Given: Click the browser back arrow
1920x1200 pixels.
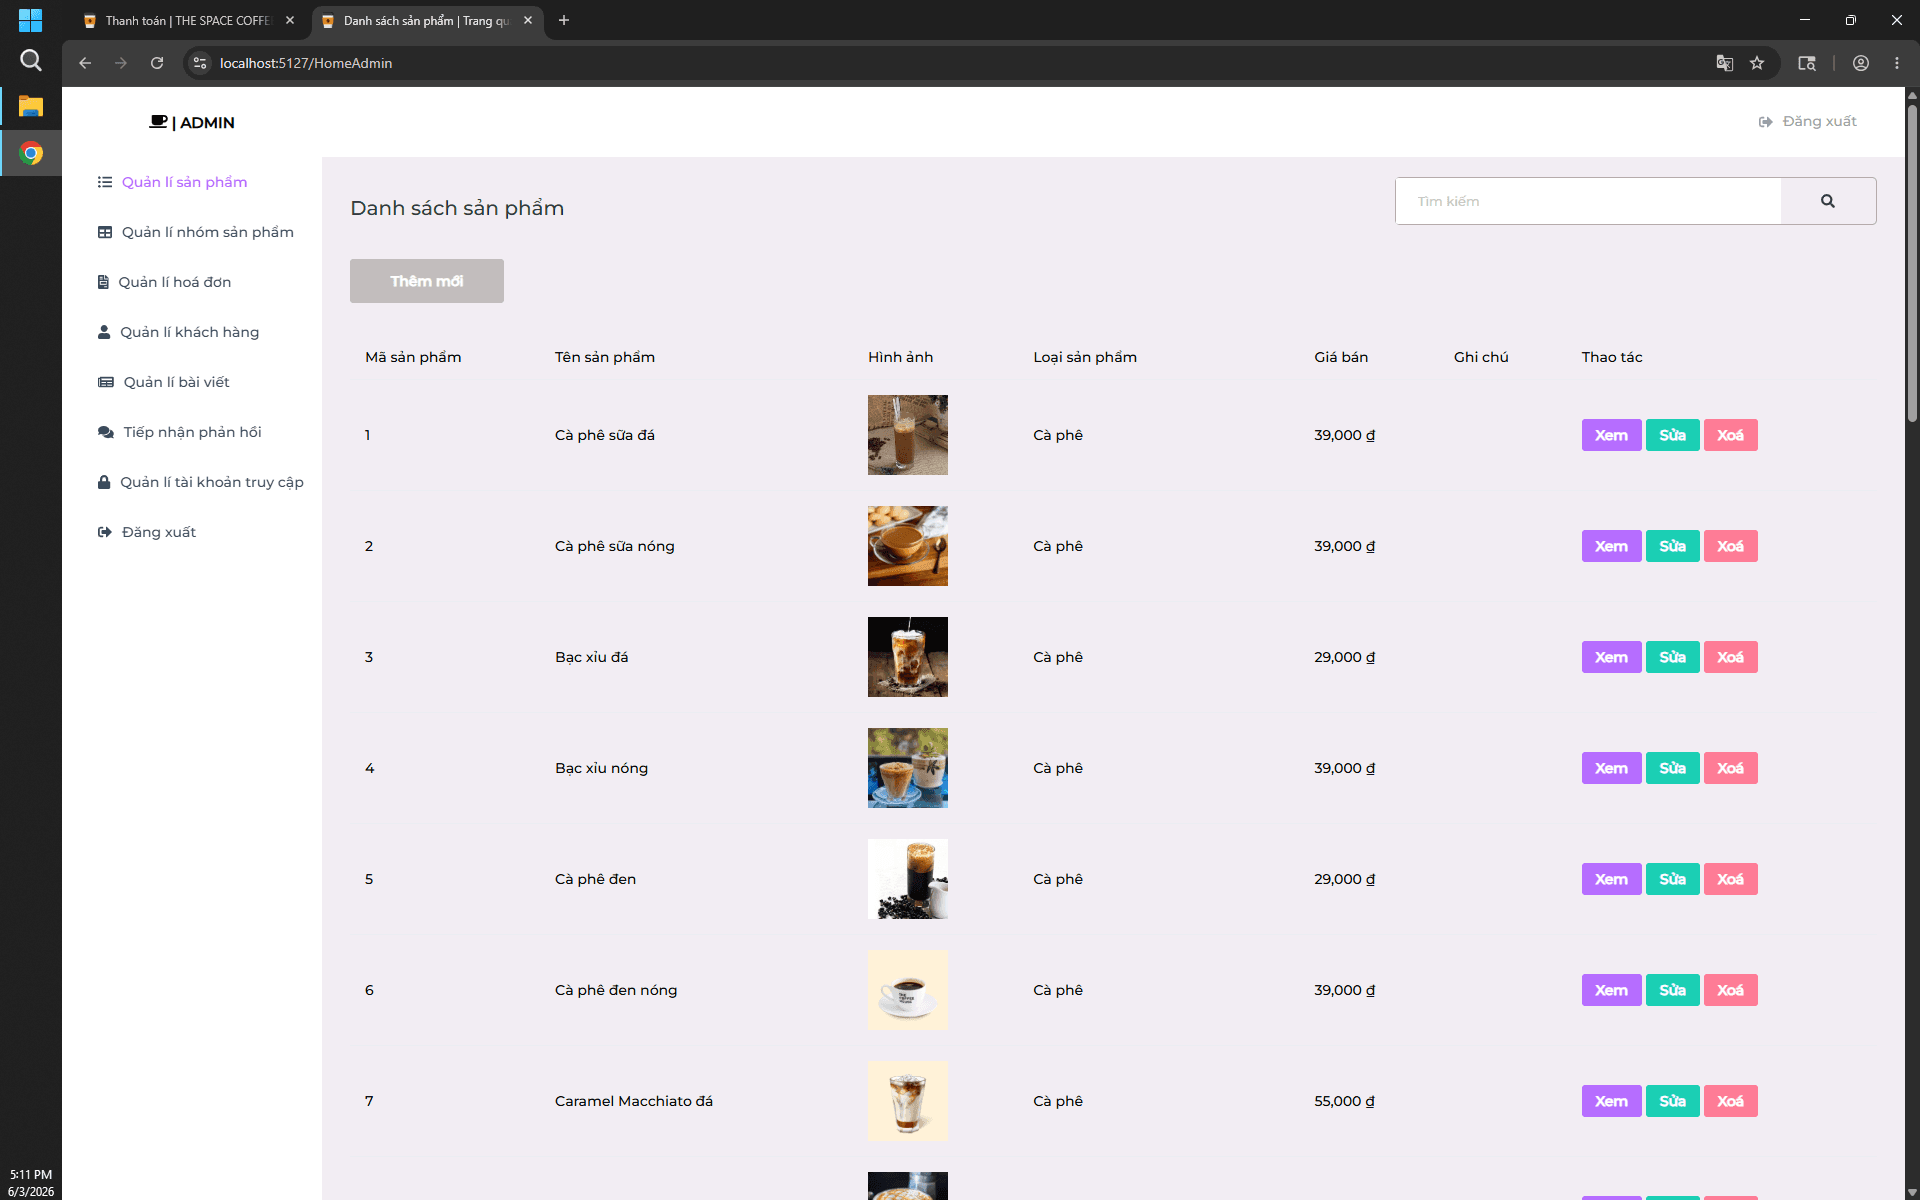Looking at the screenshot, I should click(x=85, y=63).
